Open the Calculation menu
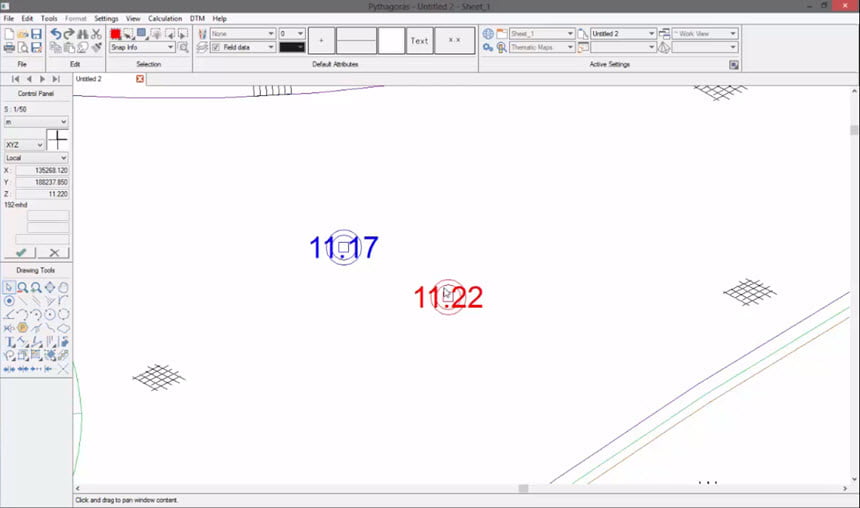860x508 pixels. [x=165, y=19]
